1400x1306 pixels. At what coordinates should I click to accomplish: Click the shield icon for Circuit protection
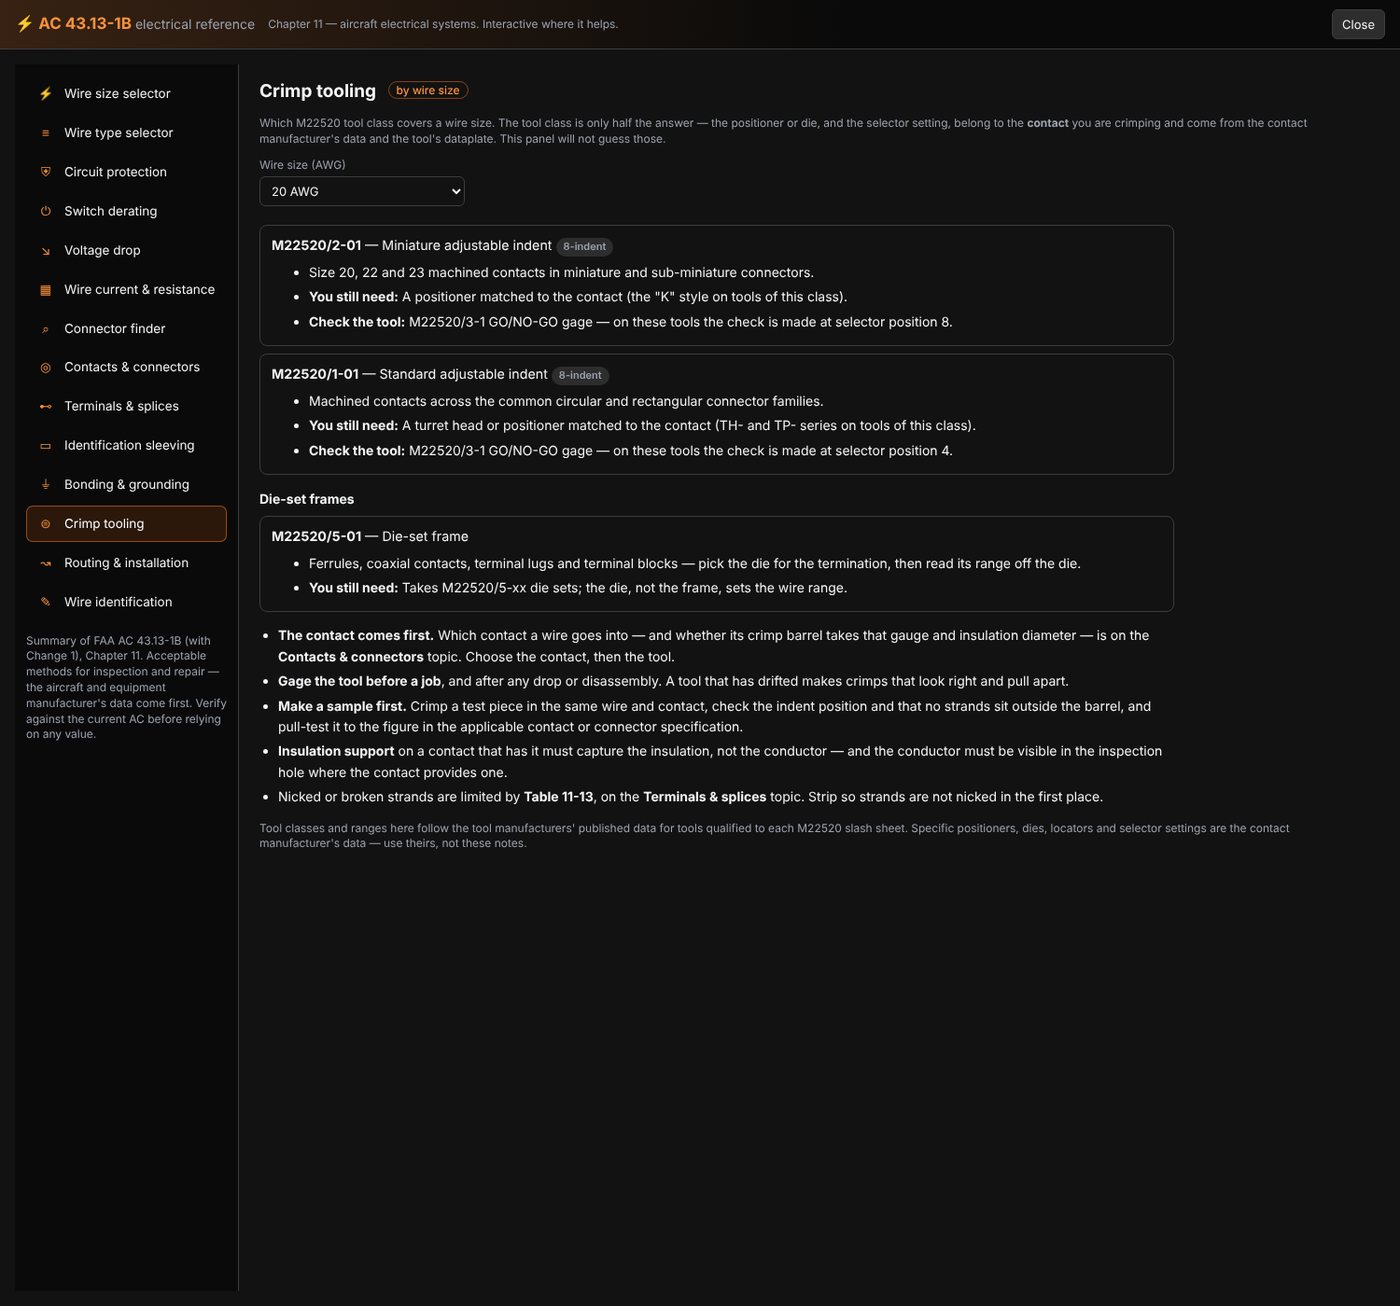[x=45, y=172]
